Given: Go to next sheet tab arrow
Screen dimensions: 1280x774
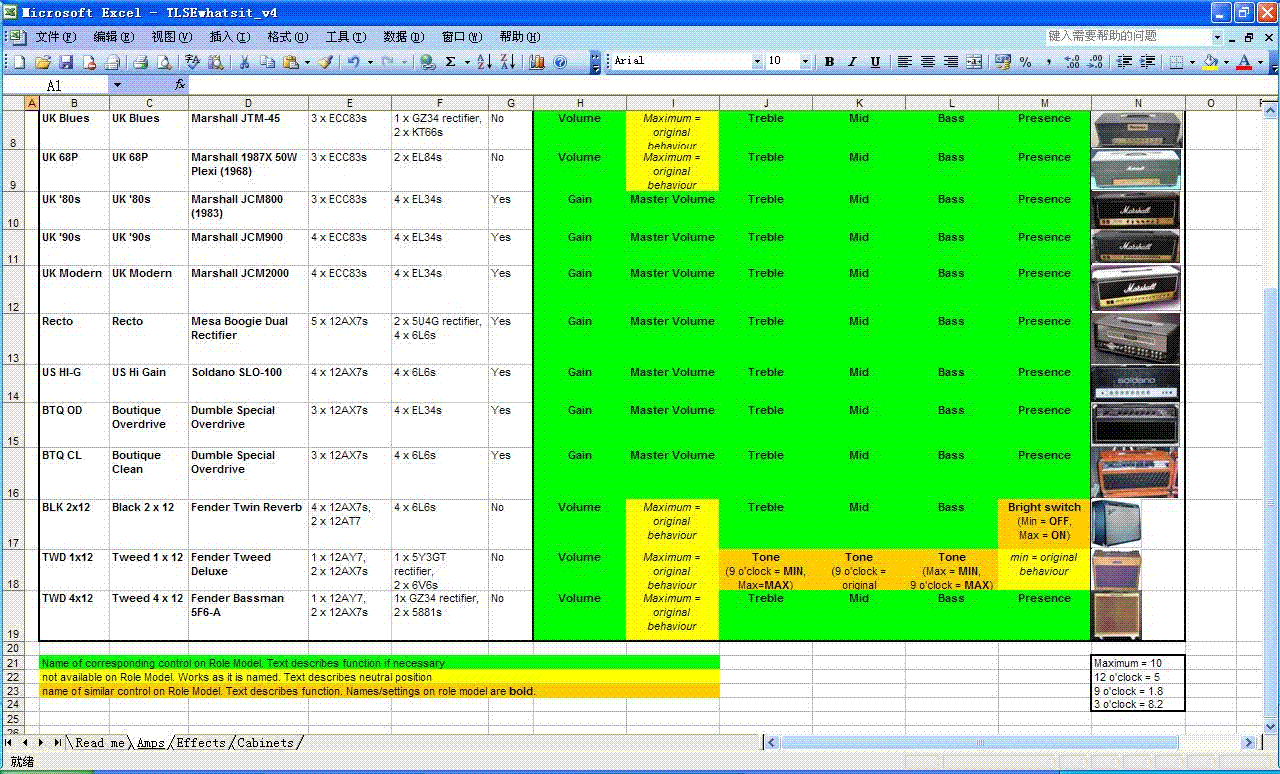Looking at the screenshot, I should tap(43, 743).
